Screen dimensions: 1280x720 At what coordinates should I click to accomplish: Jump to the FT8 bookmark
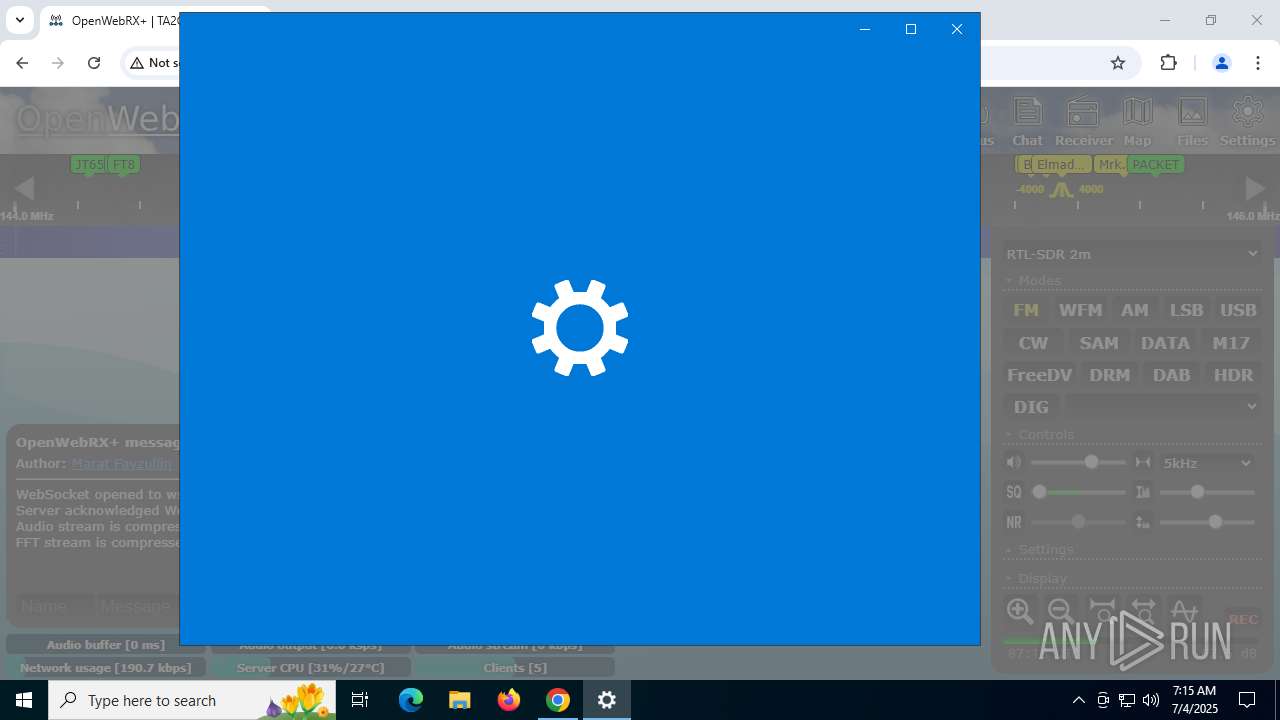click(x=123, y=165)
